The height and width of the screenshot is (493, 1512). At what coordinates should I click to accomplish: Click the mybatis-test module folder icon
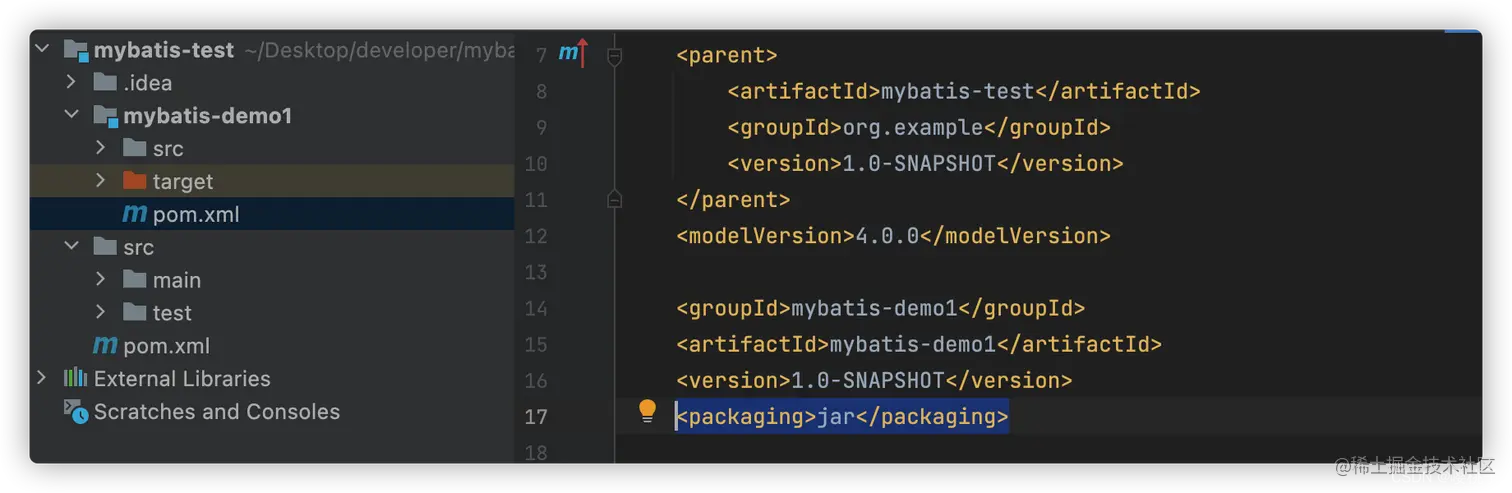point(77,50)
